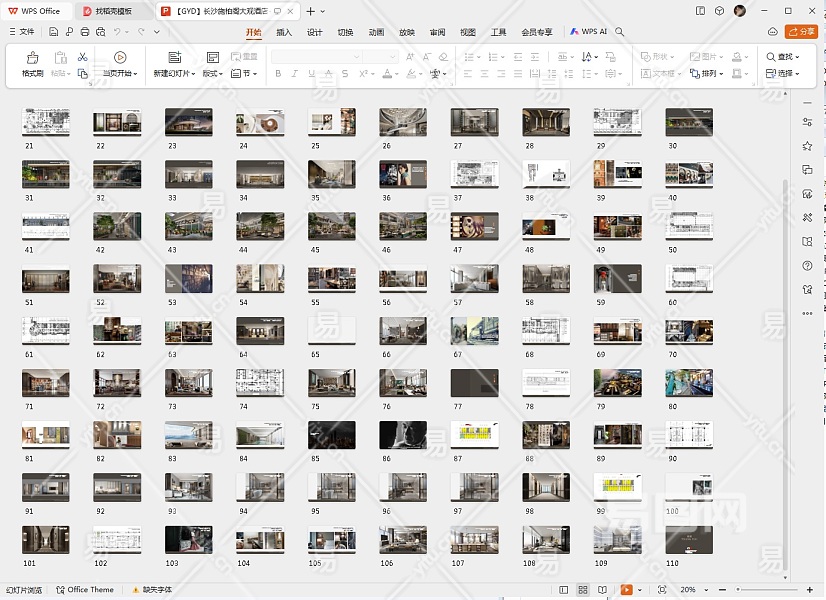826x600 pixels.
Task: Click the orange Share (分享) button
Action: 801,32
